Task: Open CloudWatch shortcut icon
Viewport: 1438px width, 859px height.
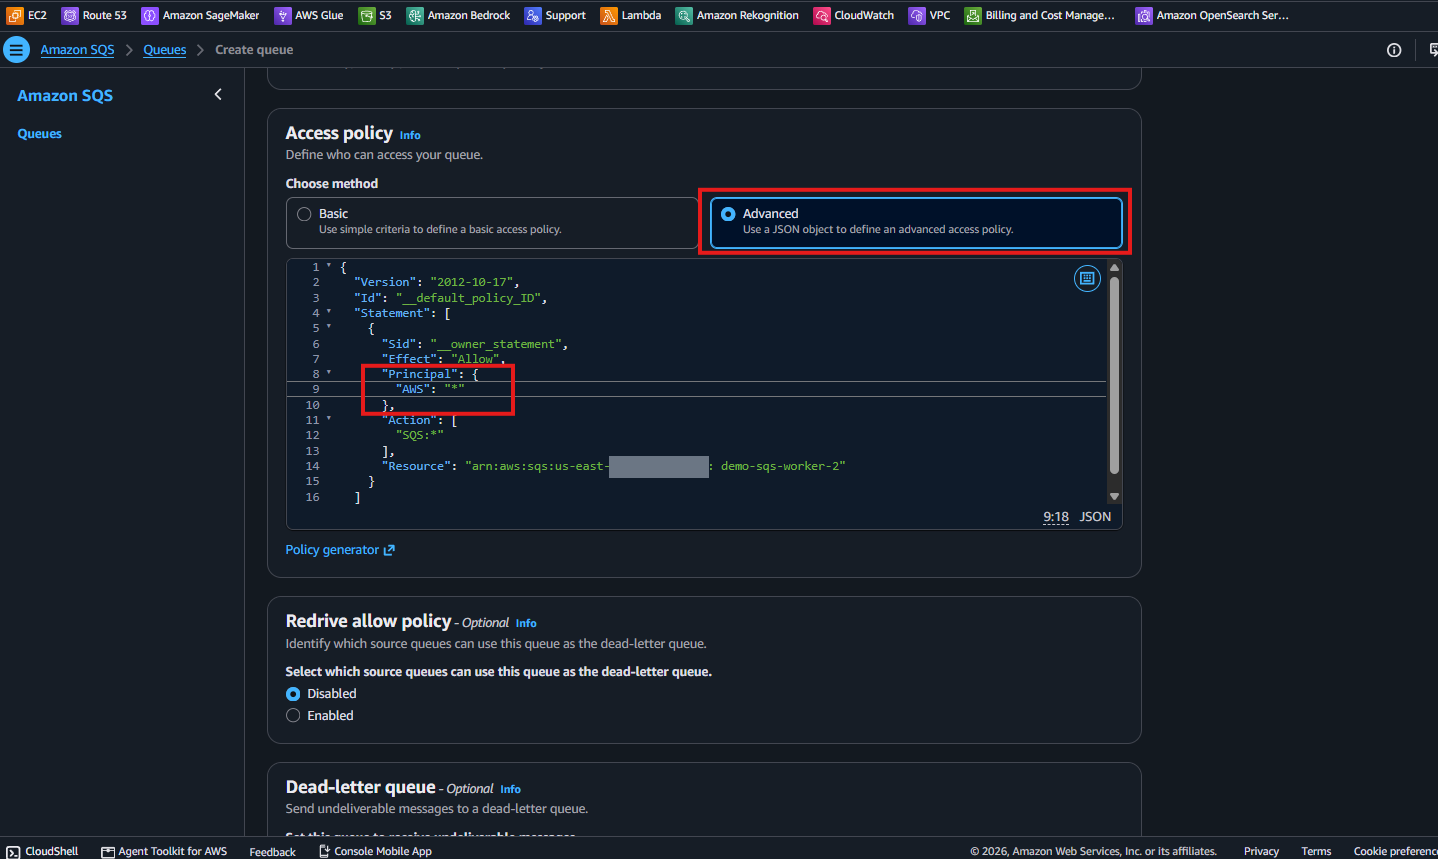Action: (822, 15)
